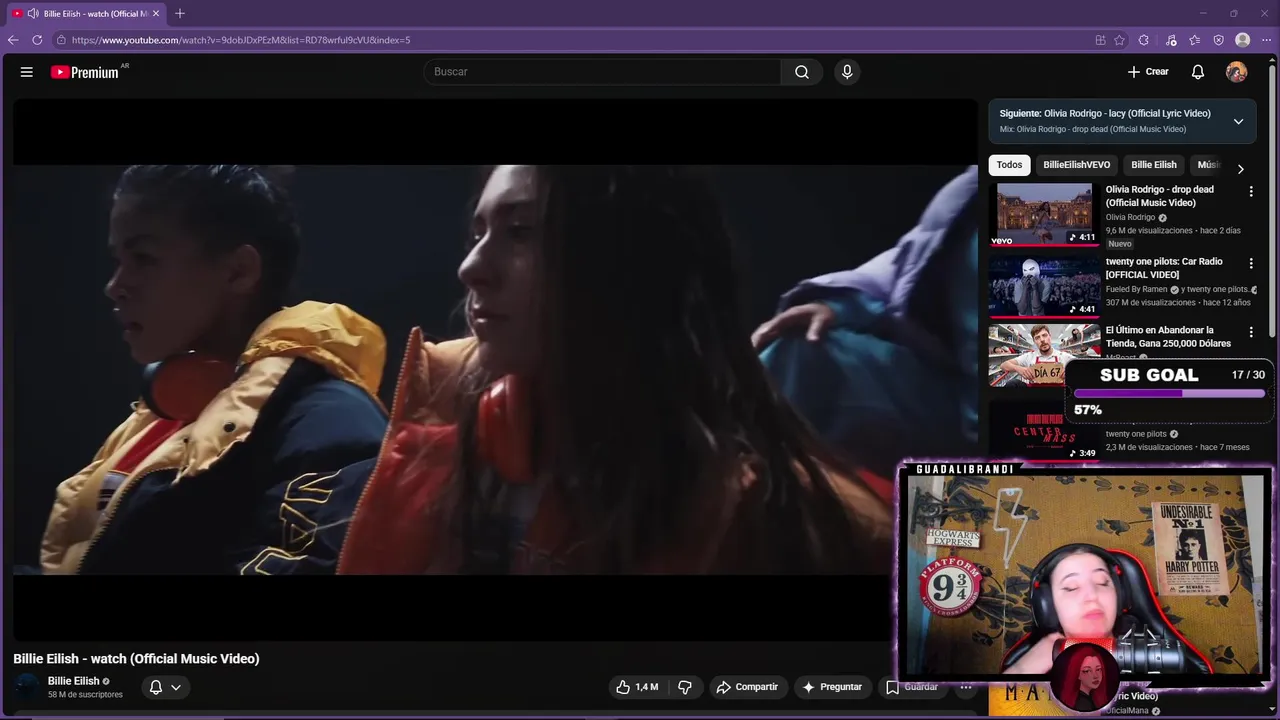Open Olivia Rodrigo drop dead video title

(1160, 196)
